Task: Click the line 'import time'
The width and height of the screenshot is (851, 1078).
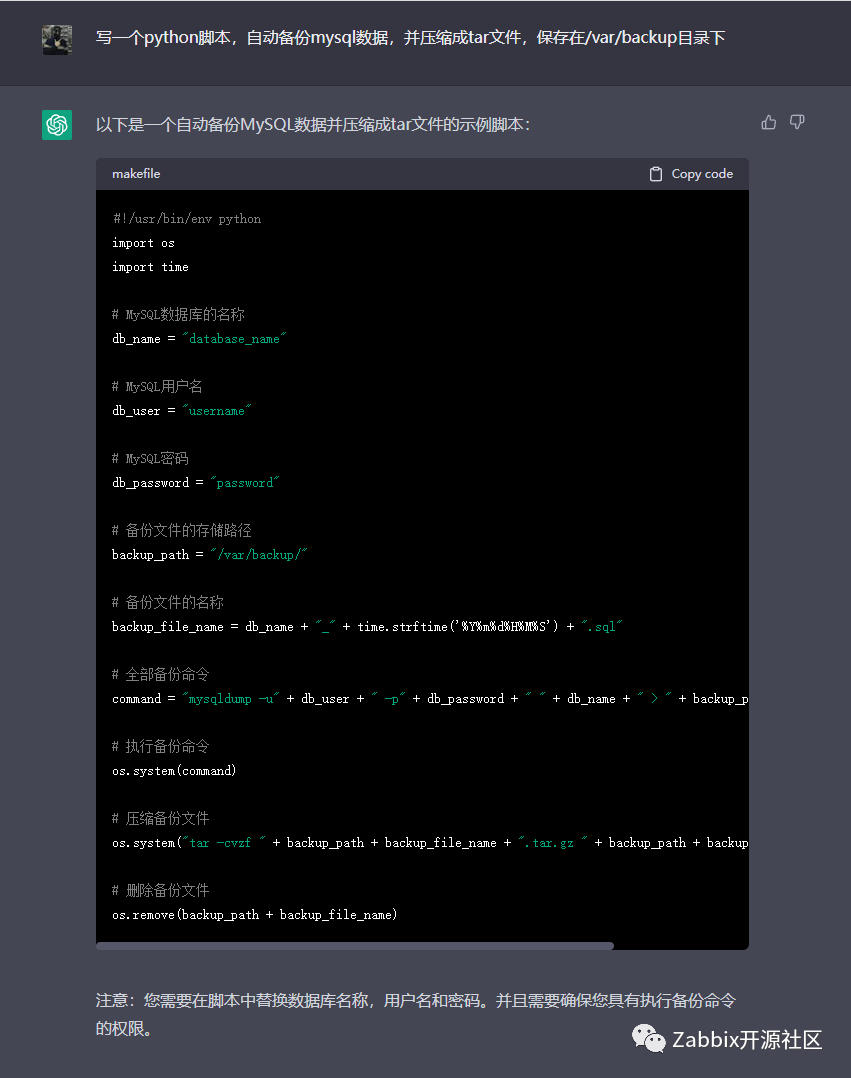Action: (x=151, y=267)
